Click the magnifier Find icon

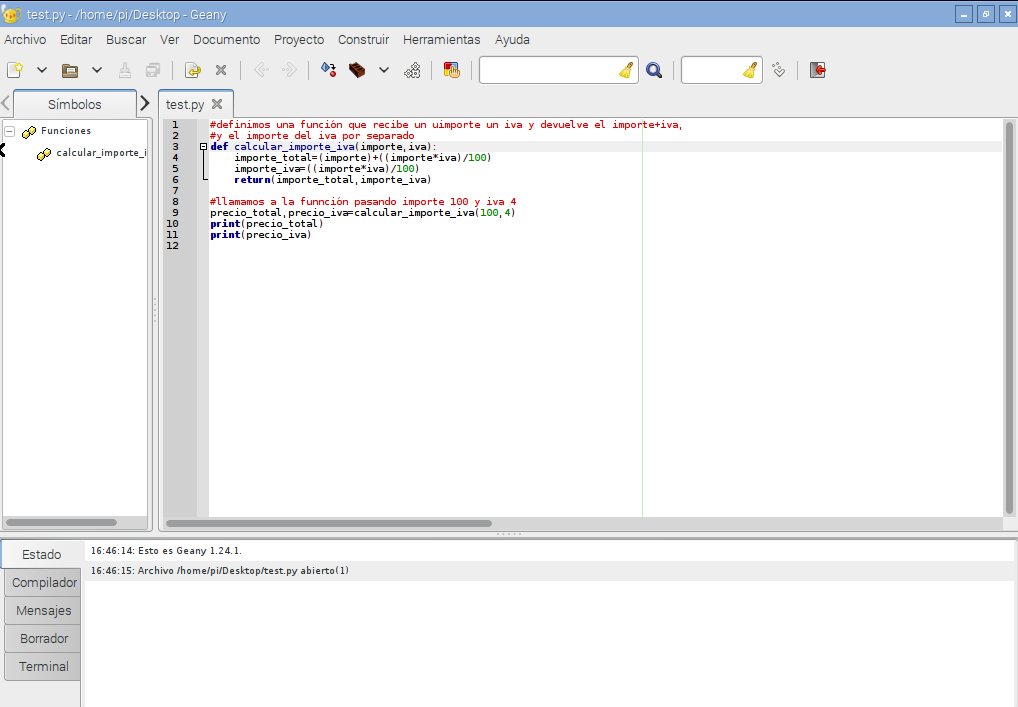tap(654, 70)
